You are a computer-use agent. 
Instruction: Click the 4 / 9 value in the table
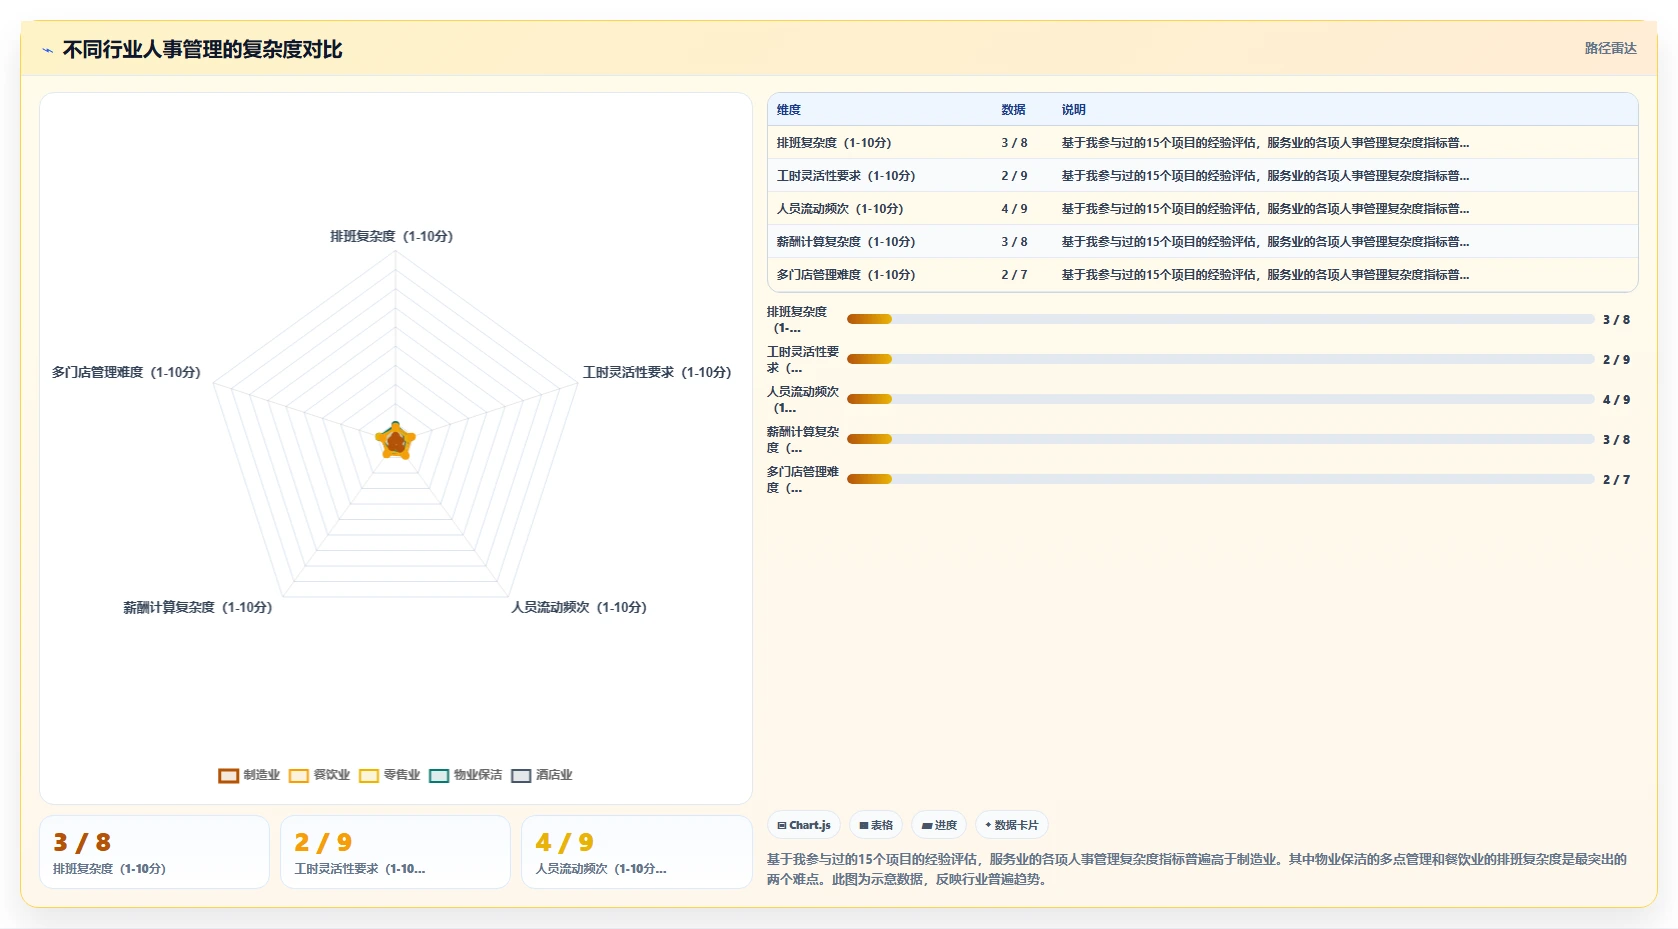pyautogui.click(x=1014, y=209)
